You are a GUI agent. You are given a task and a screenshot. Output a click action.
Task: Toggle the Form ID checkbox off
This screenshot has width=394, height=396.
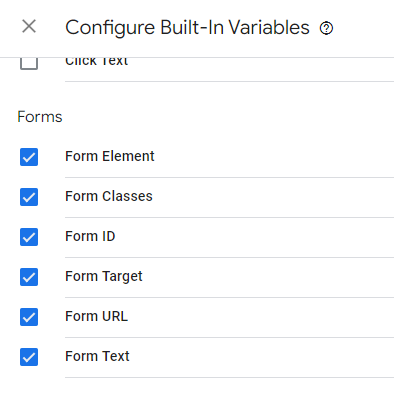[x=29, y=237]
